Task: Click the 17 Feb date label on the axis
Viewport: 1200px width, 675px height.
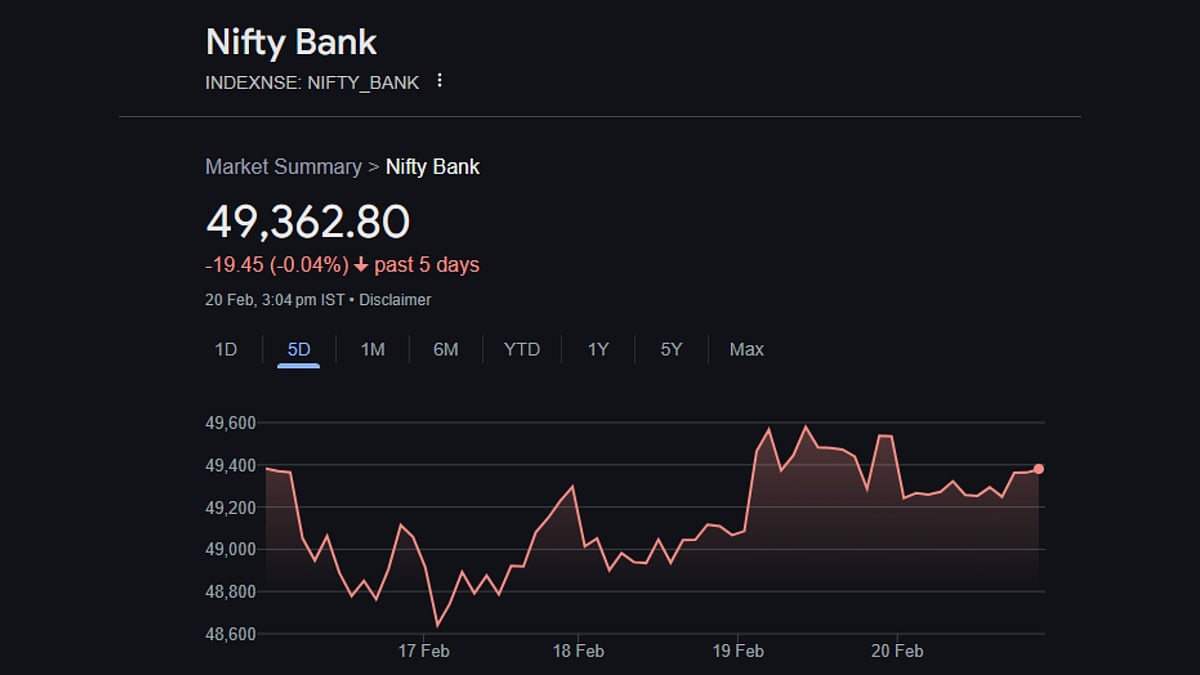Action: (423, 651)
